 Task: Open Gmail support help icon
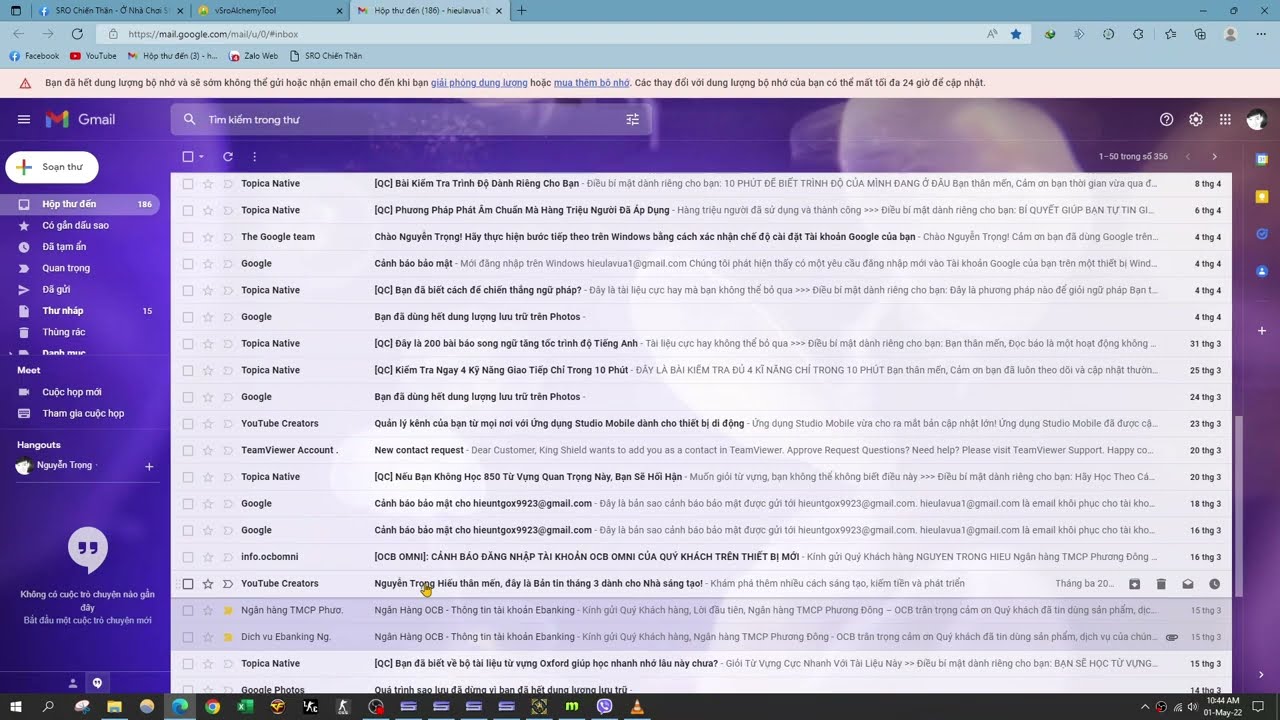click(x=1166, y=119)
